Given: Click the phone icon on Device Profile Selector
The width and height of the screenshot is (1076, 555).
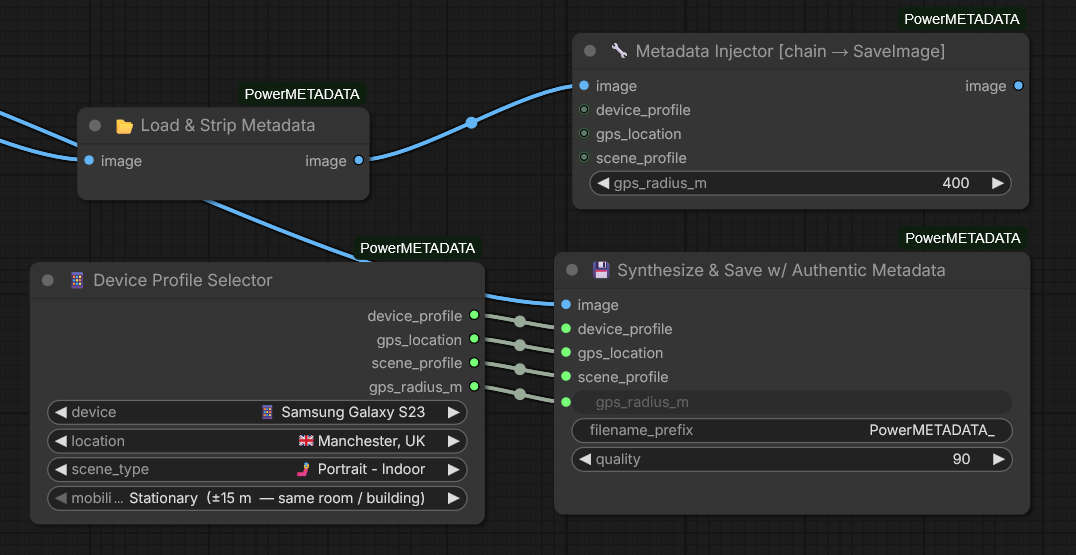Looking at the screenshot, I should pyautogui.click(x=77, y=280).
